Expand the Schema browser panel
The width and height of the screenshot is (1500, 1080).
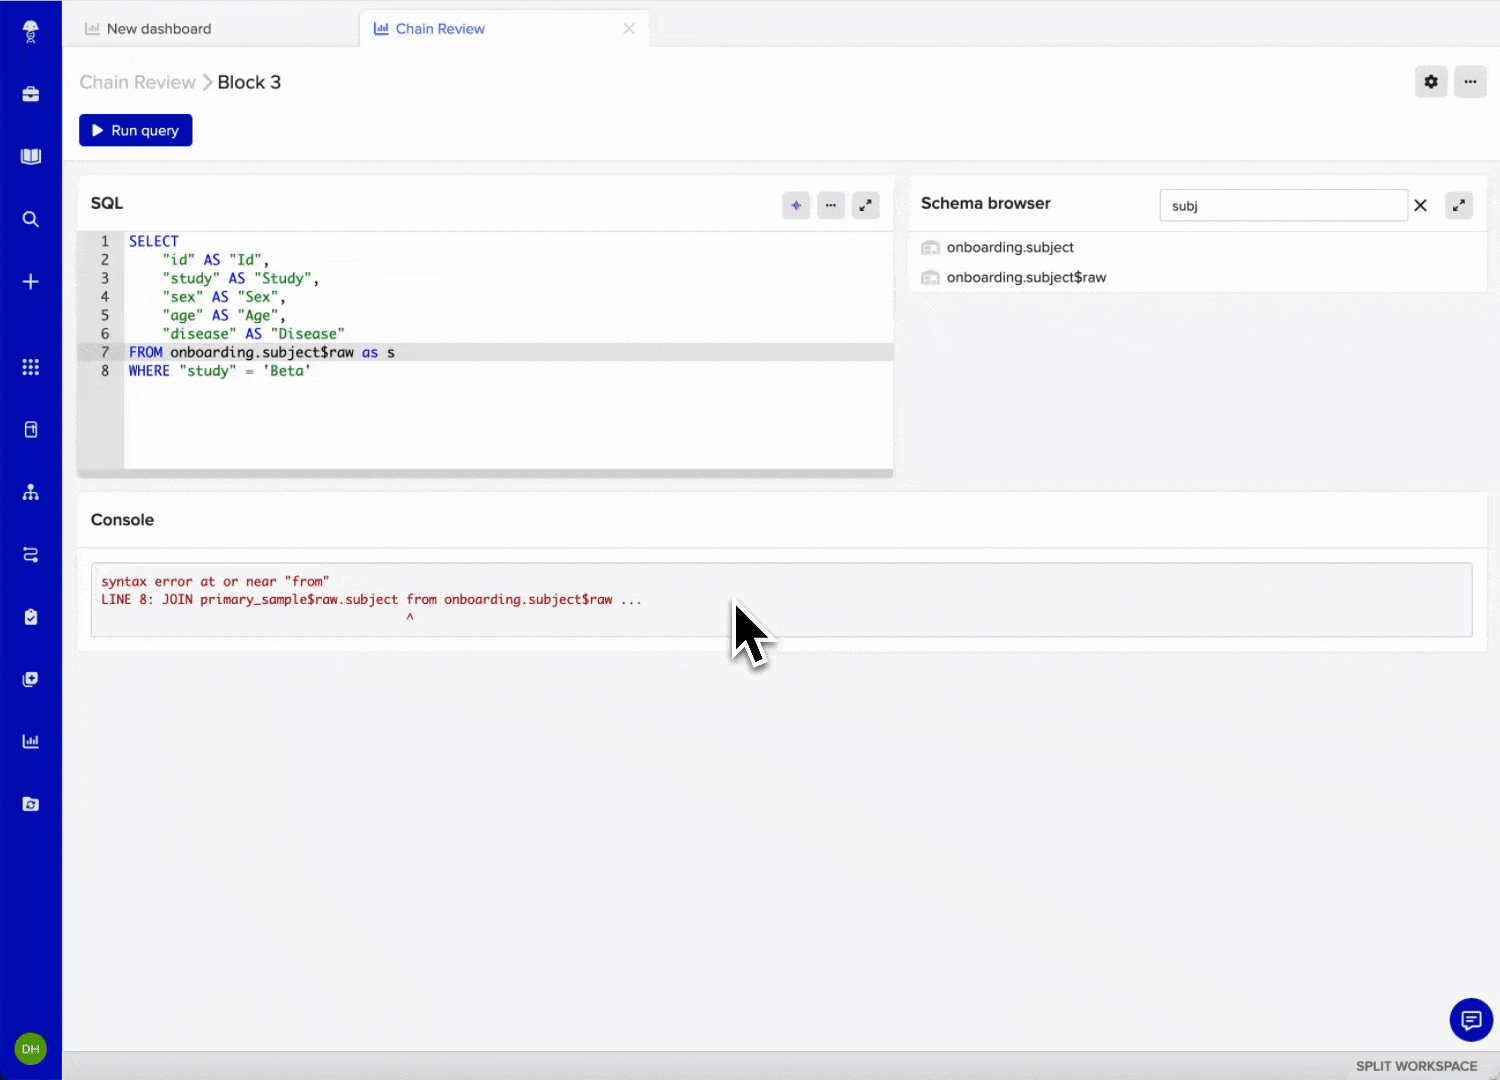pos(1459,205)
